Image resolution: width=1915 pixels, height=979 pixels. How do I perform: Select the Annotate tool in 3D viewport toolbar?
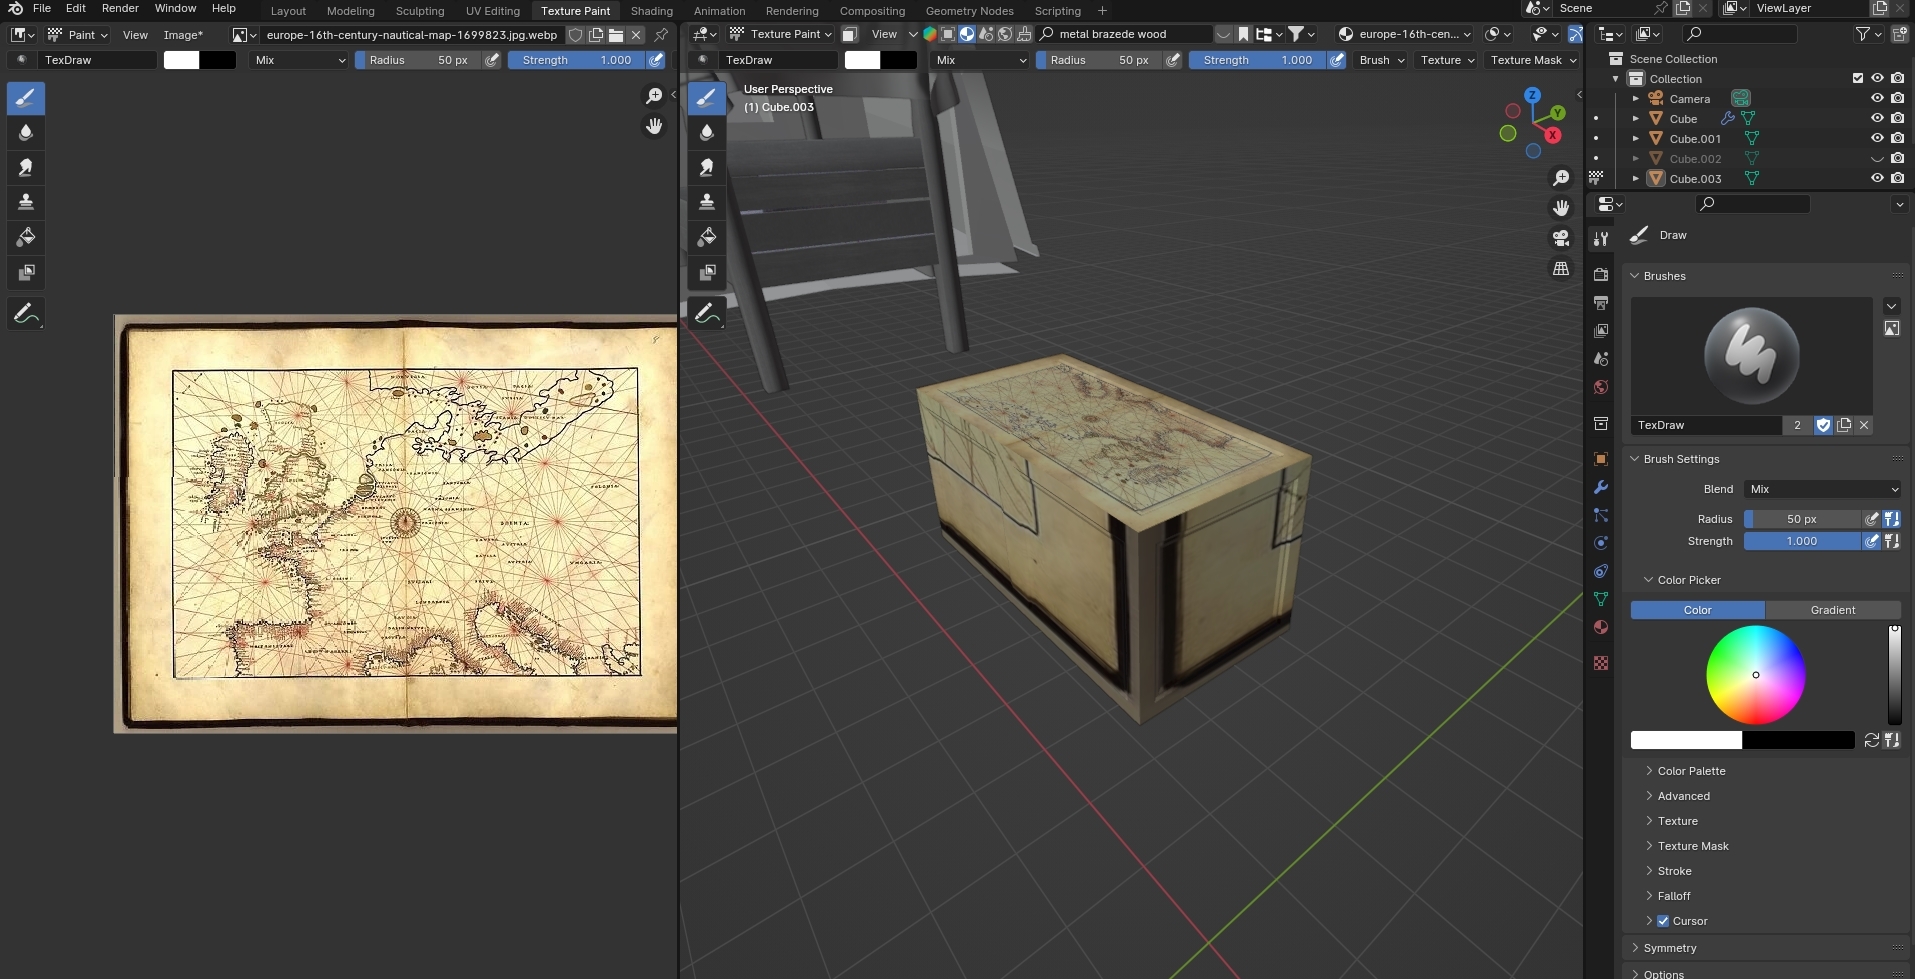[x=707, y=314]
